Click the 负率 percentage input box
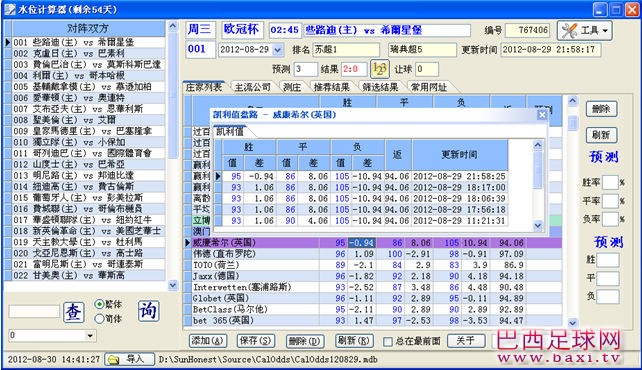 (x=610, y=219)
